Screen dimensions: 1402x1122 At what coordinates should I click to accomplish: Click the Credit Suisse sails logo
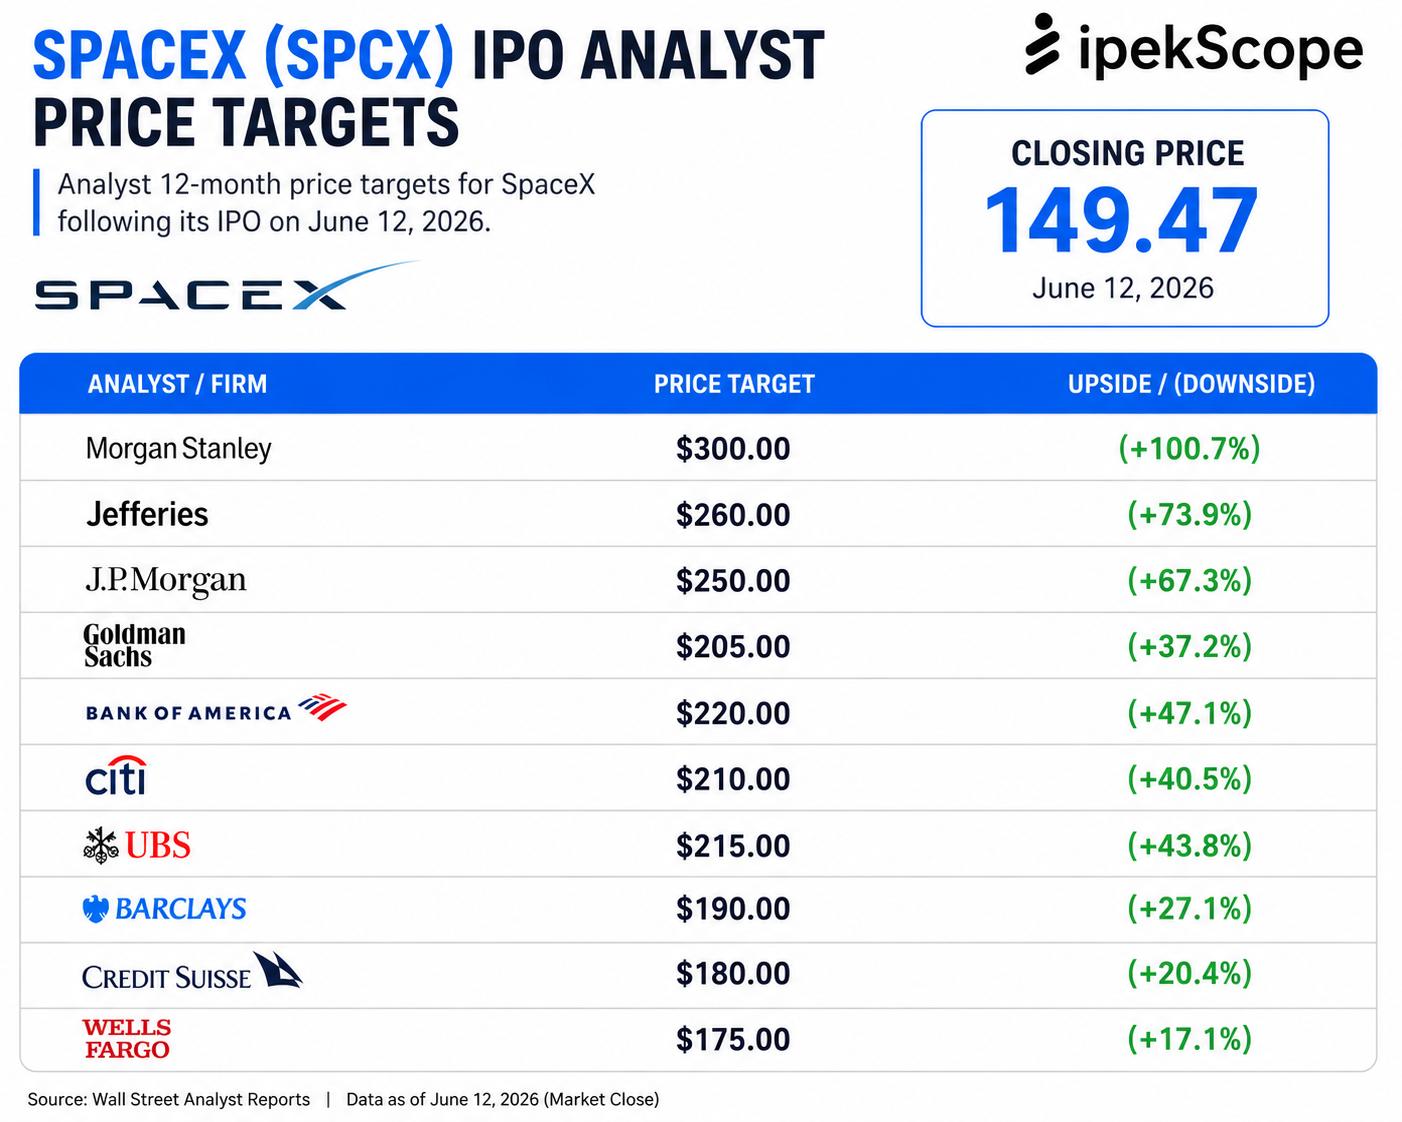(x=277, y=970)
